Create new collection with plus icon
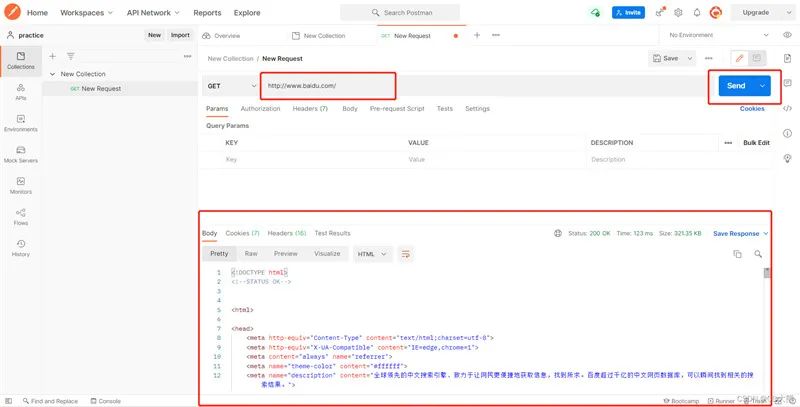Screen dimensions: 800x407 coord(53,56)
